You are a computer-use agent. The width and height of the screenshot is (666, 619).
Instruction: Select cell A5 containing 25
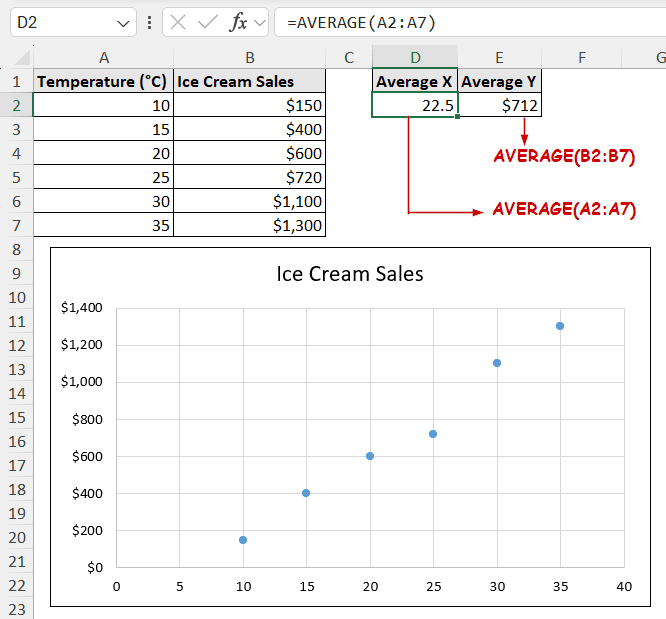(x=104, y=177)
